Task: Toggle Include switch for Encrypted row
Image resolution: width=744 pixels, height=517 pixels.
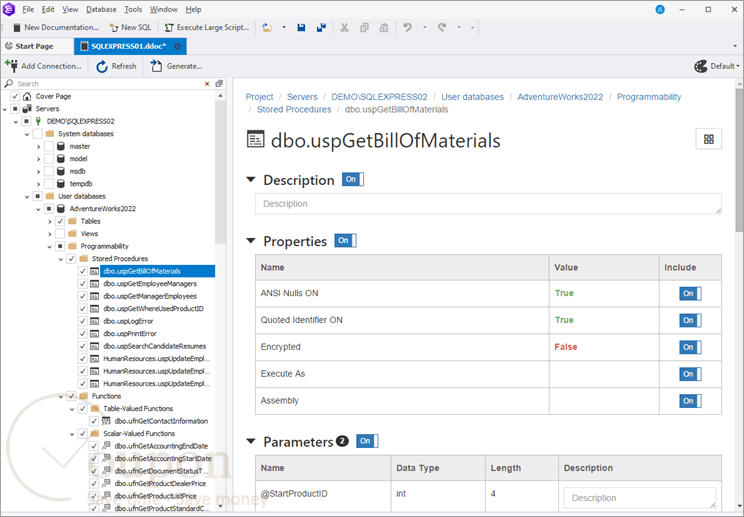Action: coord(690,347)
